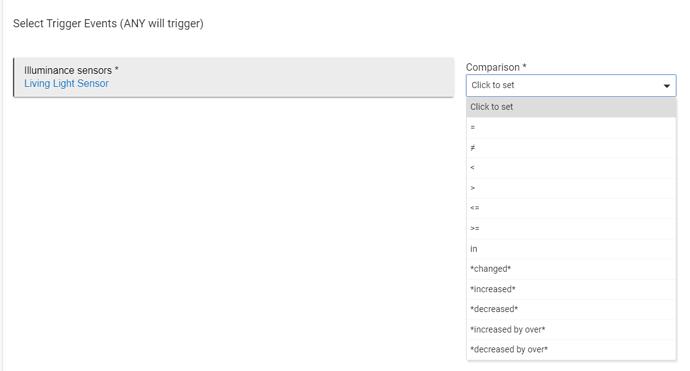Open the Living Light Sensor link
The width and height of the screenshot is (690, 371).
click(66, 84)
